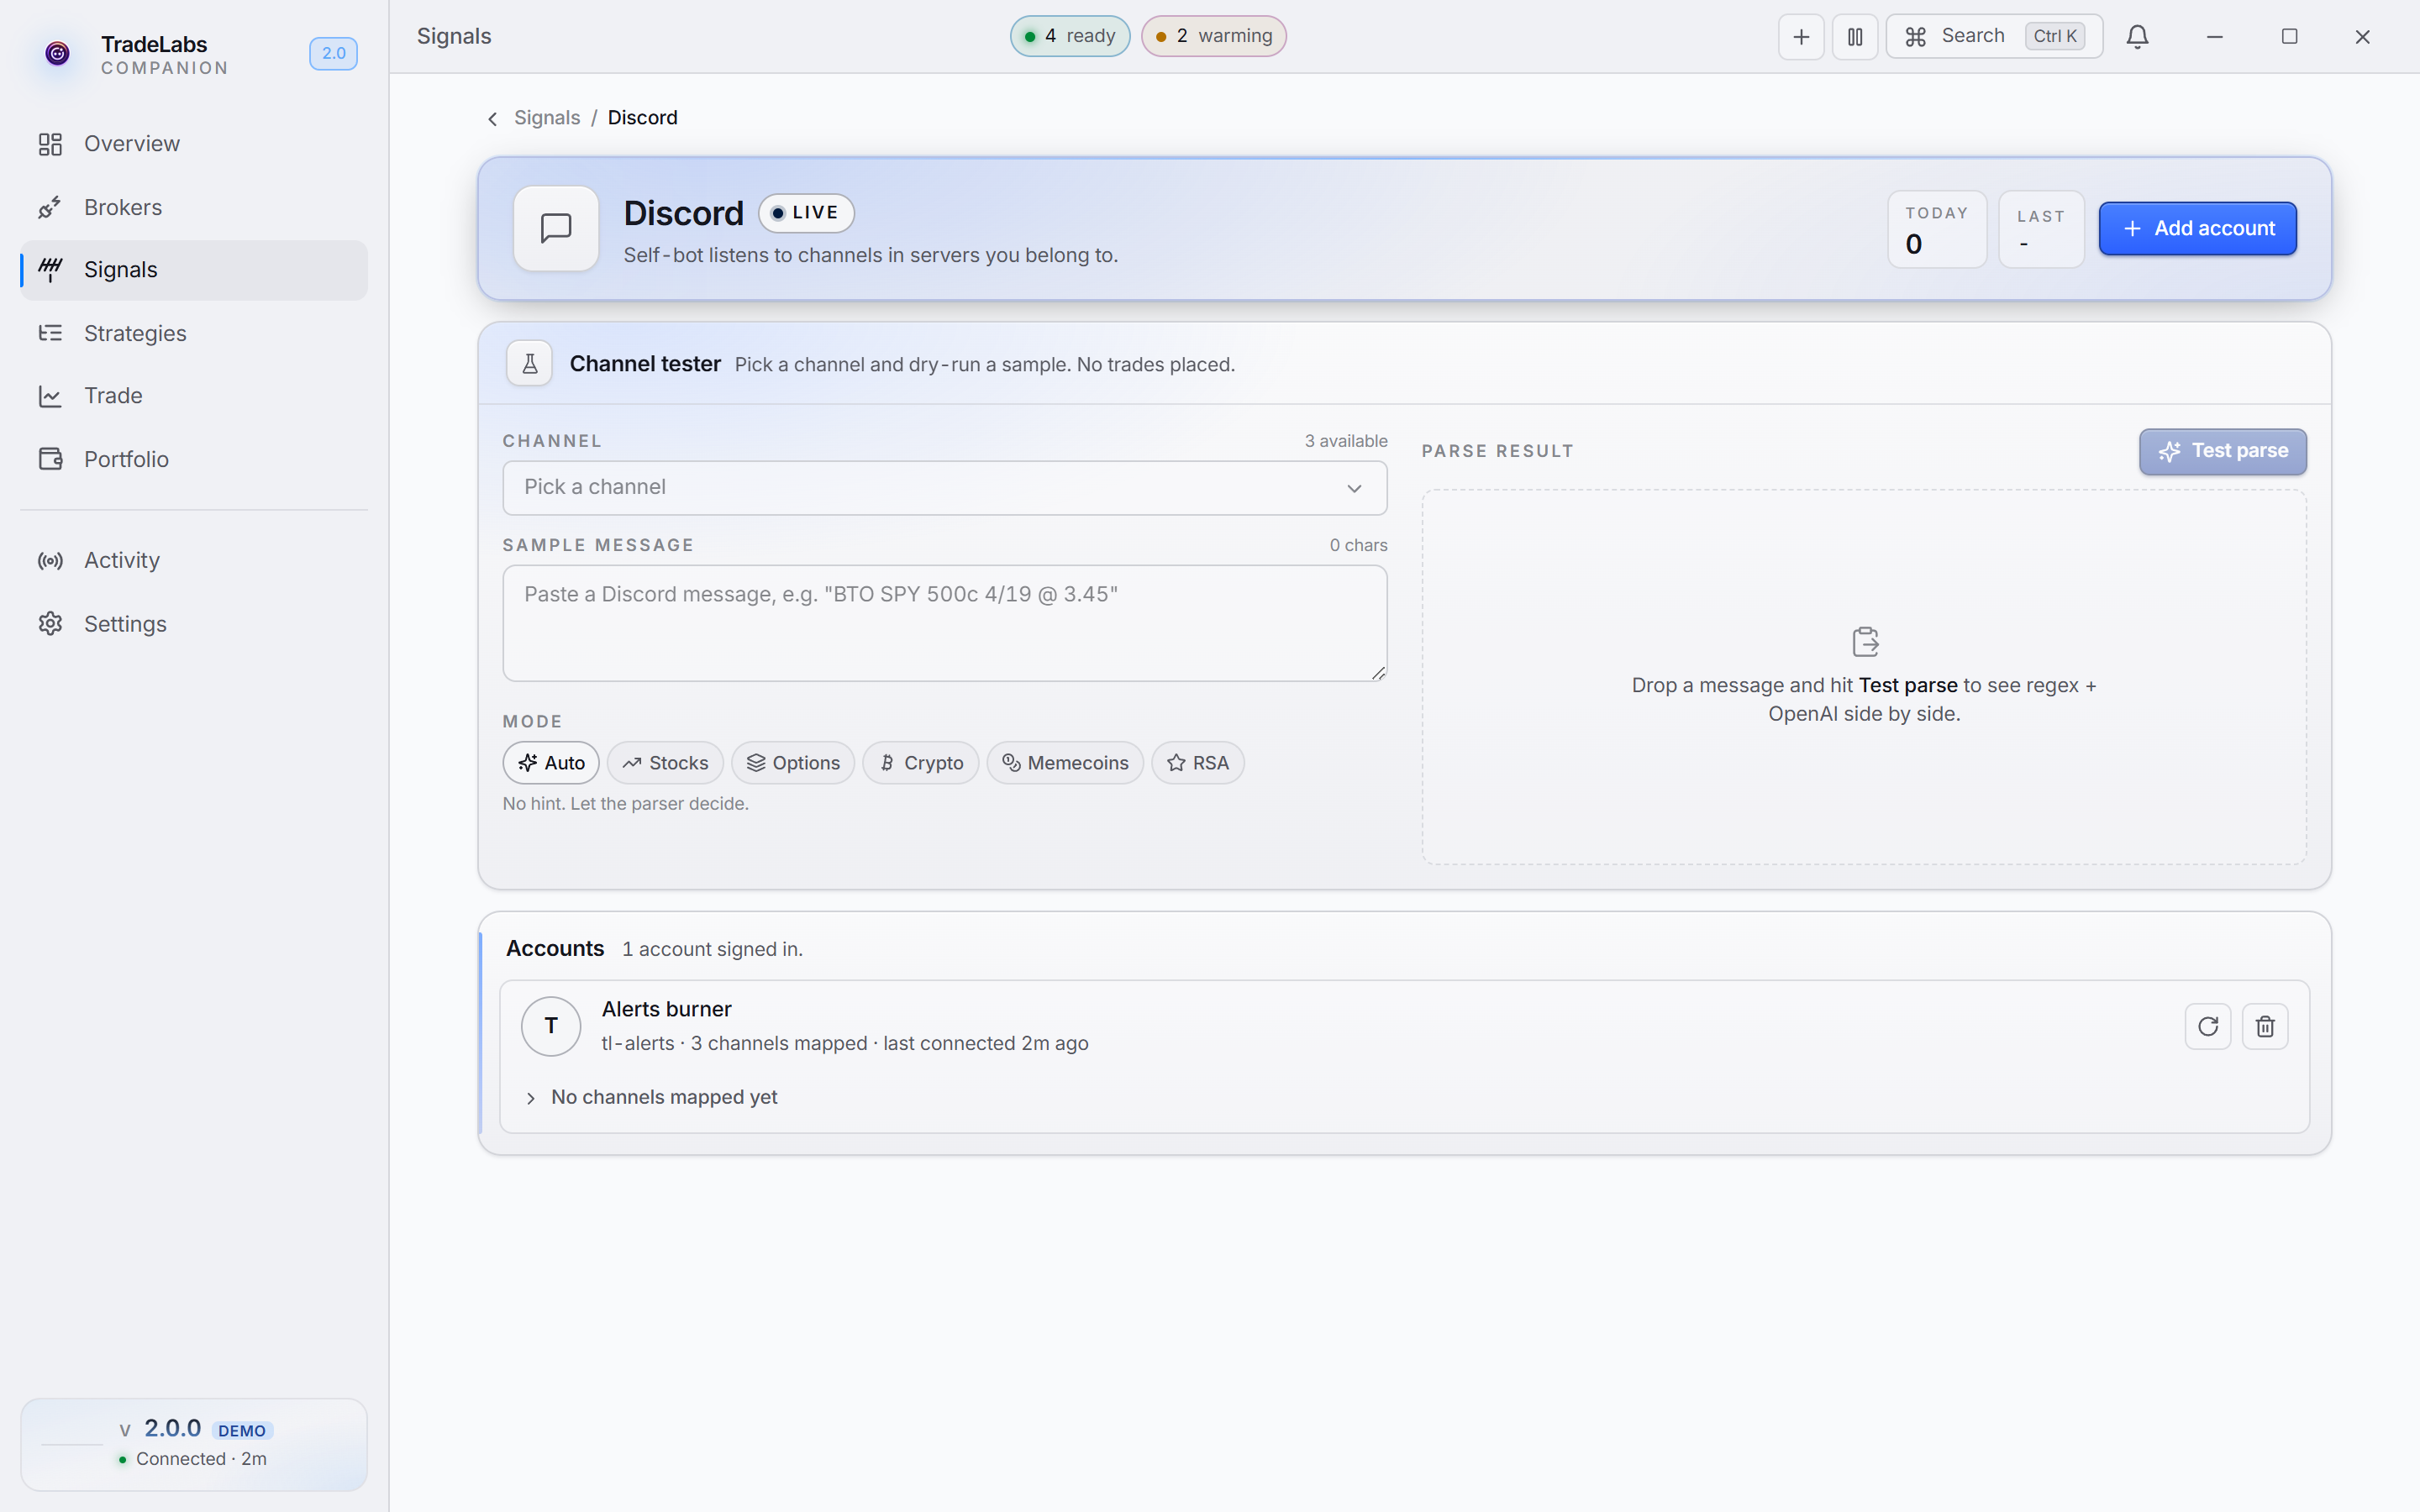
Task: Click the Sample message text area
Action: 944,623
